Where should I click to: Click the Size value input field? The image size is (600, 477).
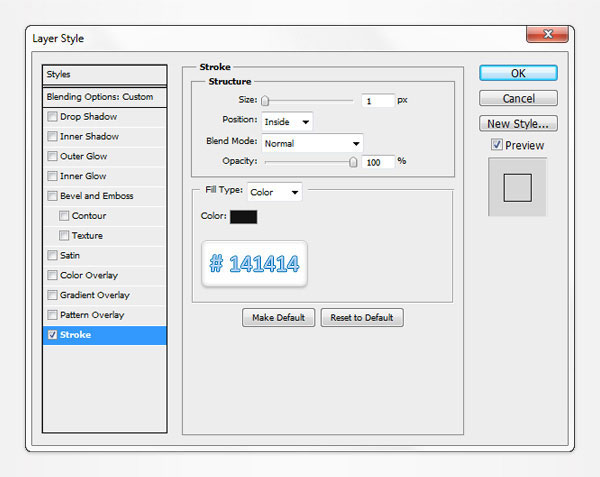(378, 101)
